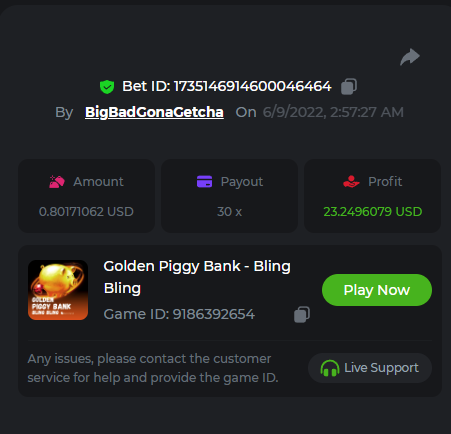Select the Golden Piggy Bank - Bling Bling title
451x434 pixels.
[x=197, y=277]
